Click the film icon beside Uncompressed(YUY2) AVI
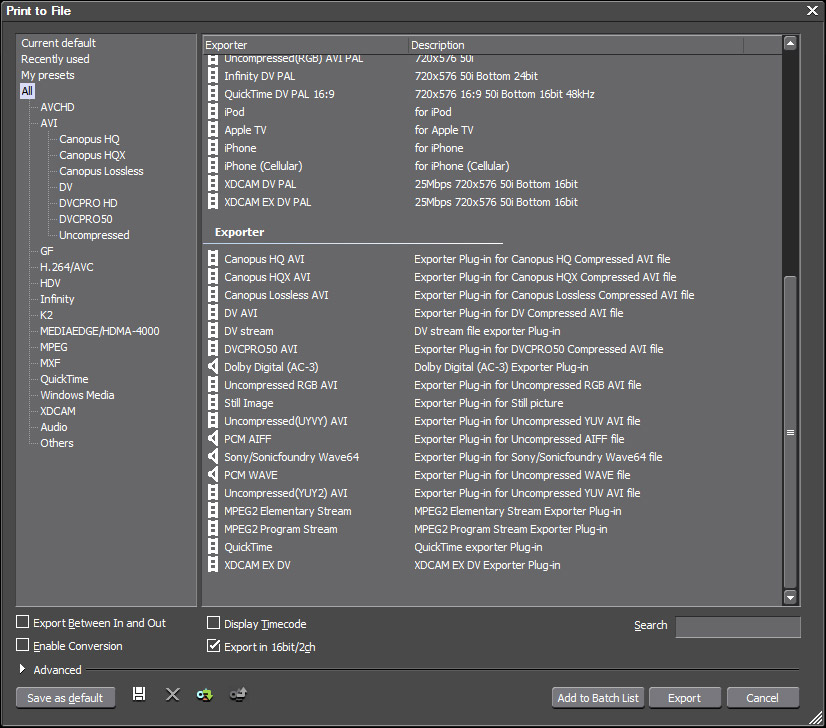826x728 pixels. (x=213, y=493)
